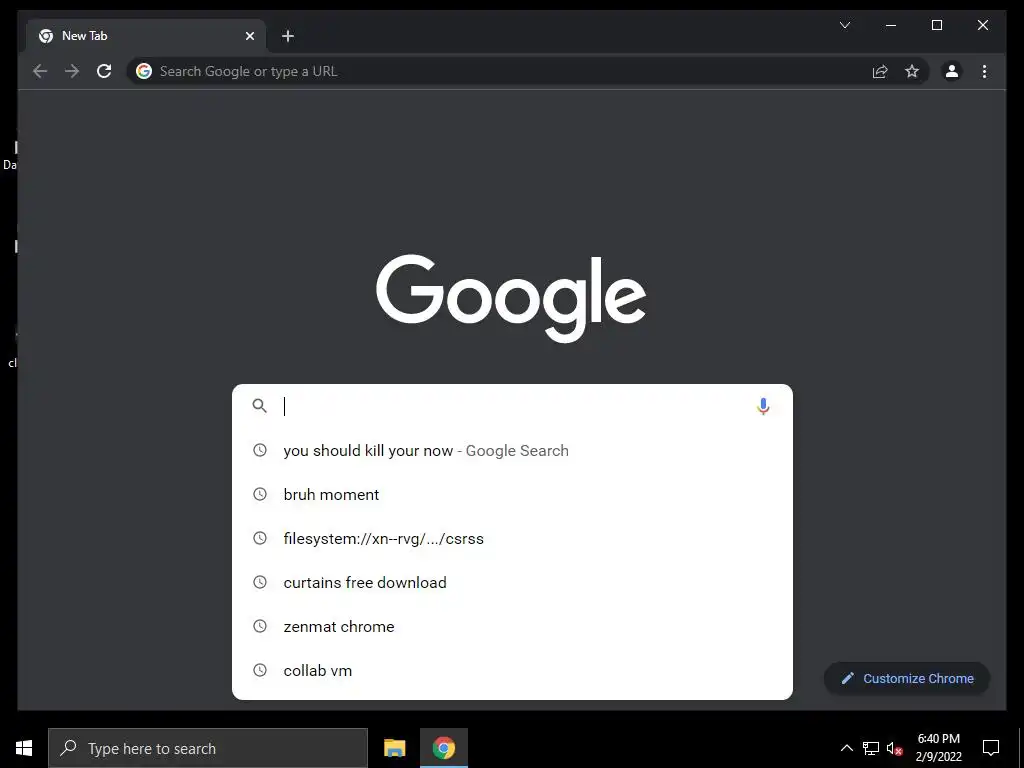
Task: Open the network status tray icon
Action: click(871, 748)
